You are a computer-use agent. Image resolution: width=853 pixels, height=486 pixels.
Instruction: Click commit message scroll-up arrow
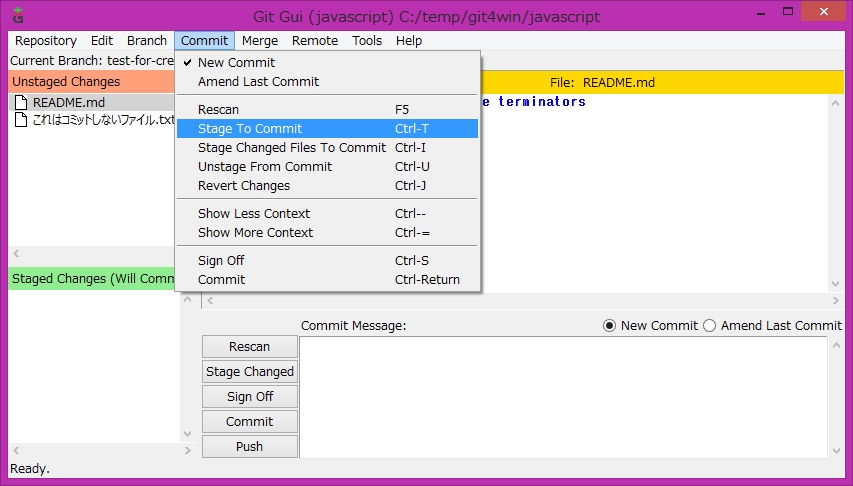(836, 345)
